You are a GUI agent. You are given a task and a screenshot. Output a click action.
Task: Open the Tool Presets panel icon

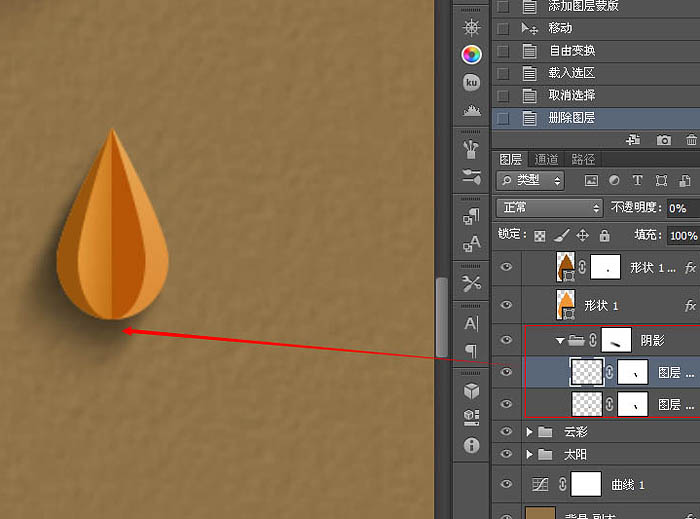471,283
